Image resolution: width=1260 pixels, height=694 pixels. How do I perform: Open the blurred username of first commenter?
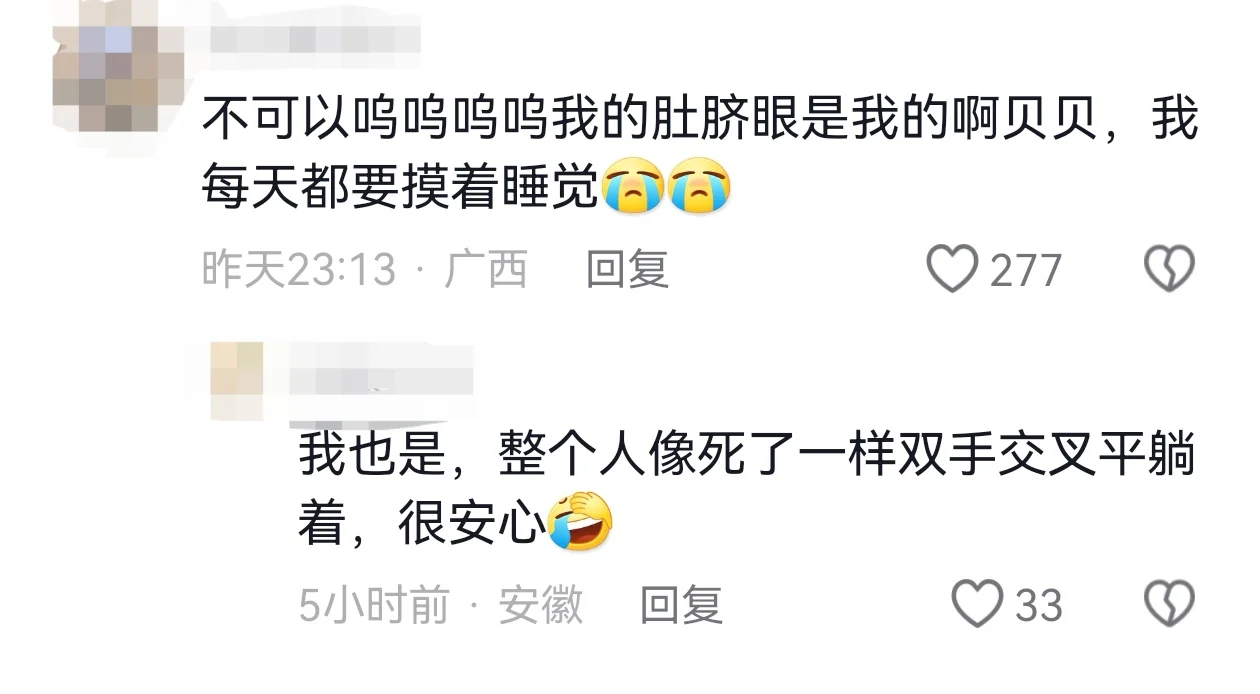click(x=311, y=39)
